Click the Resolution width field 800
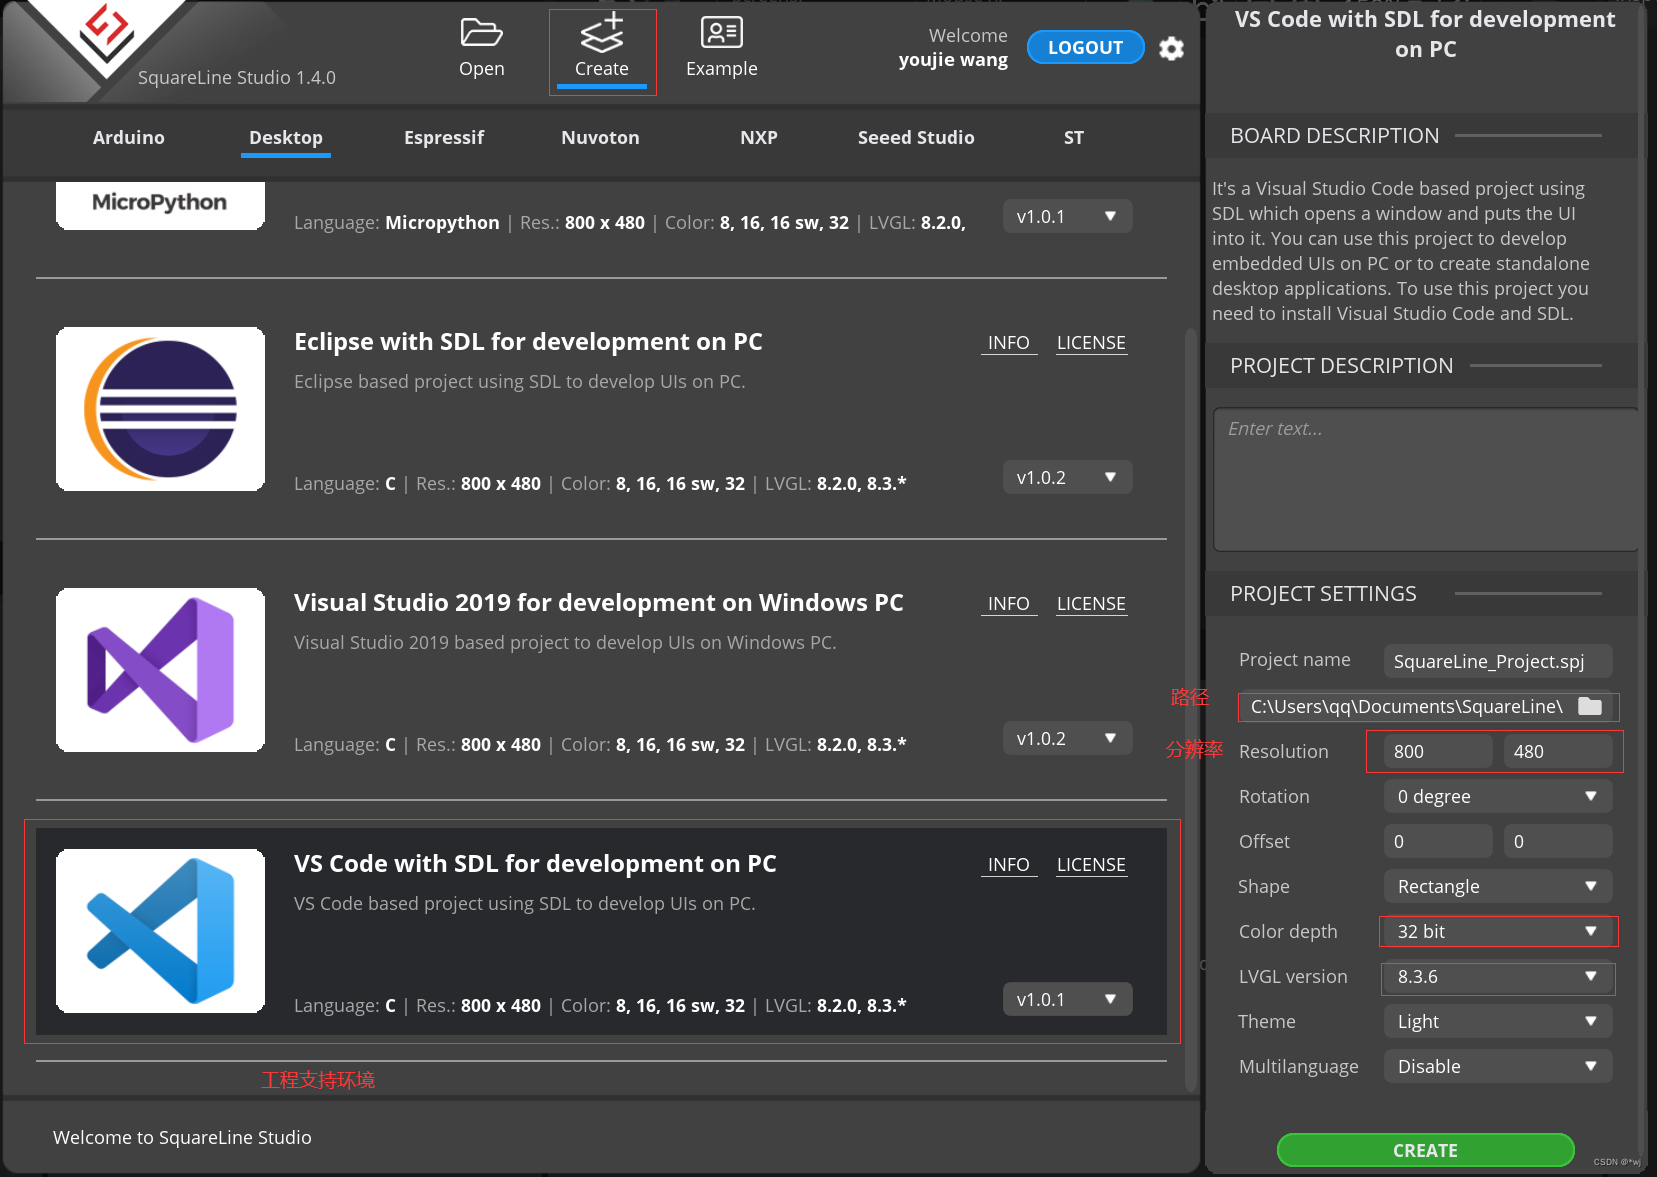This screenshot has height=1177, width=1657. [1438, 751]
